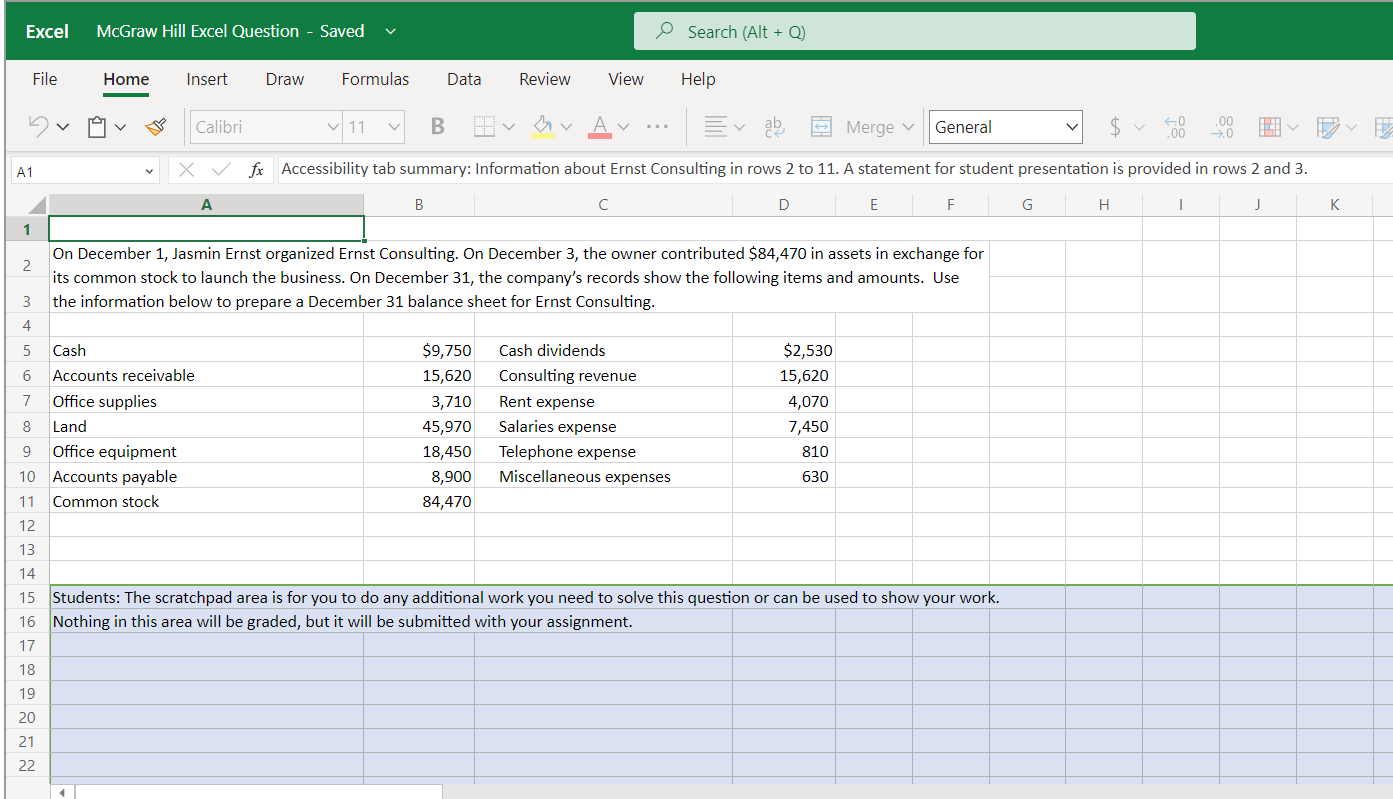Click the Wrap Text icon
This screenshot has width=1393, height=799.
click(x=773, y=127)
